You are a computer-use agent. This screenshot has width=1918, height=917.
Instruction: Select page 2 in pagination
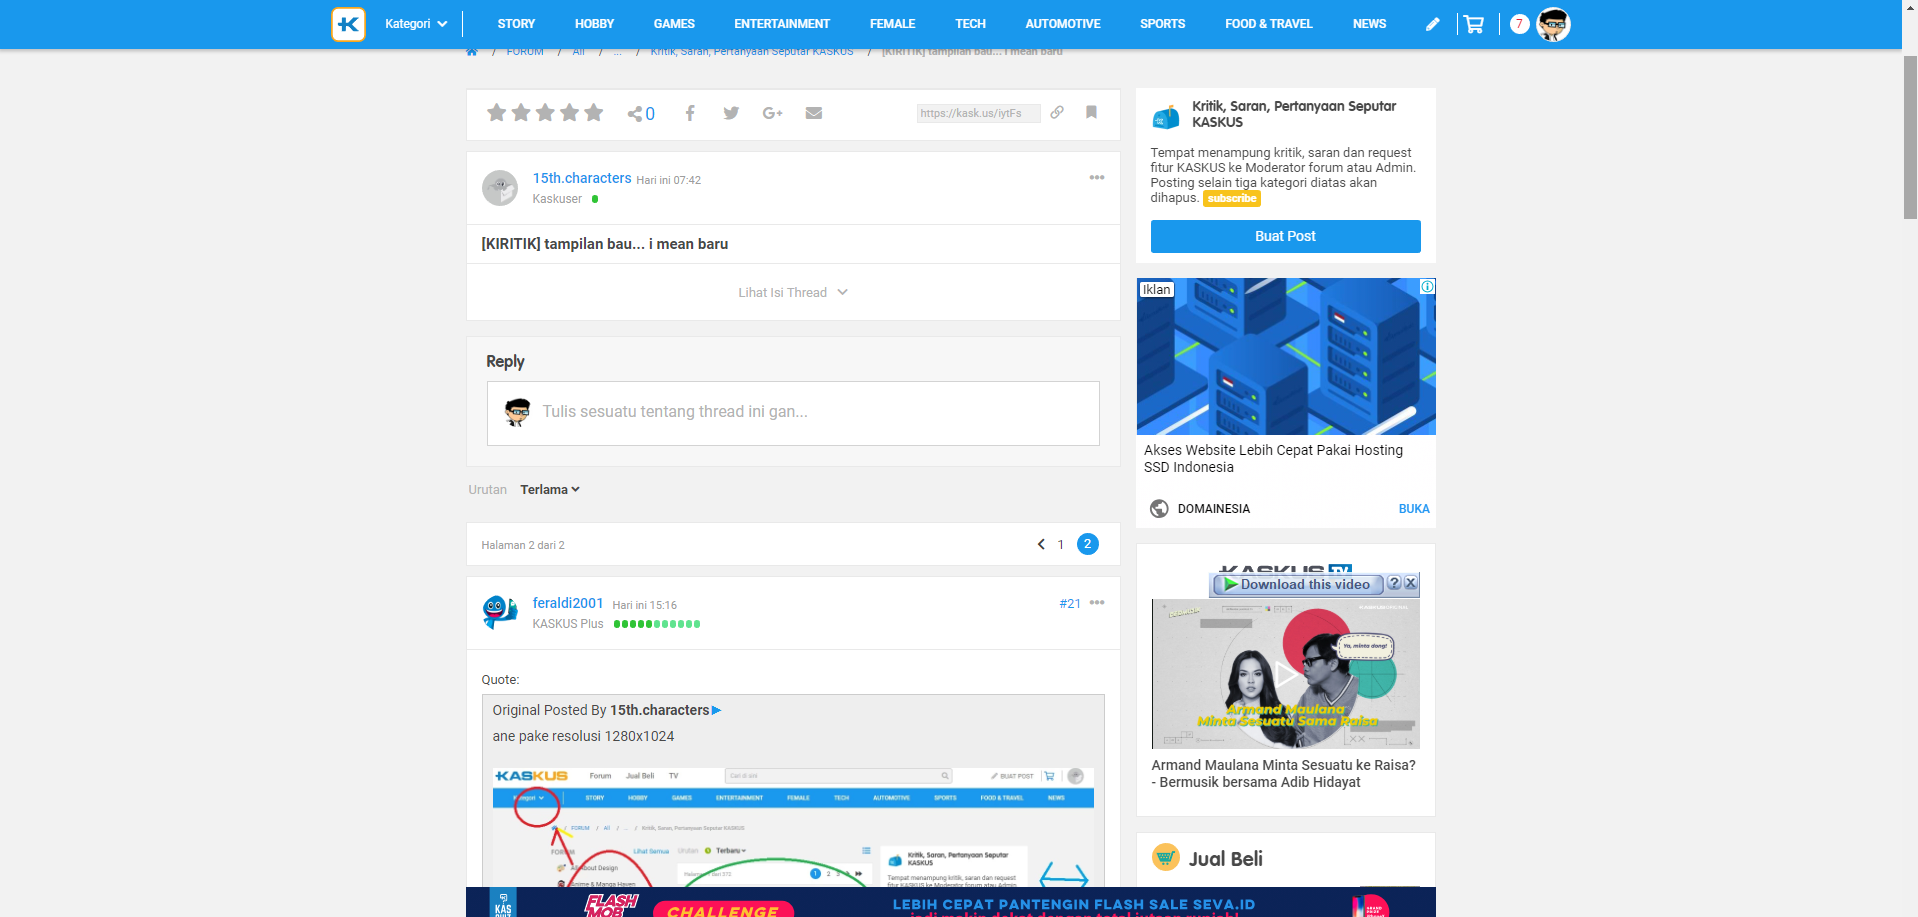[x=1088, y=544]
